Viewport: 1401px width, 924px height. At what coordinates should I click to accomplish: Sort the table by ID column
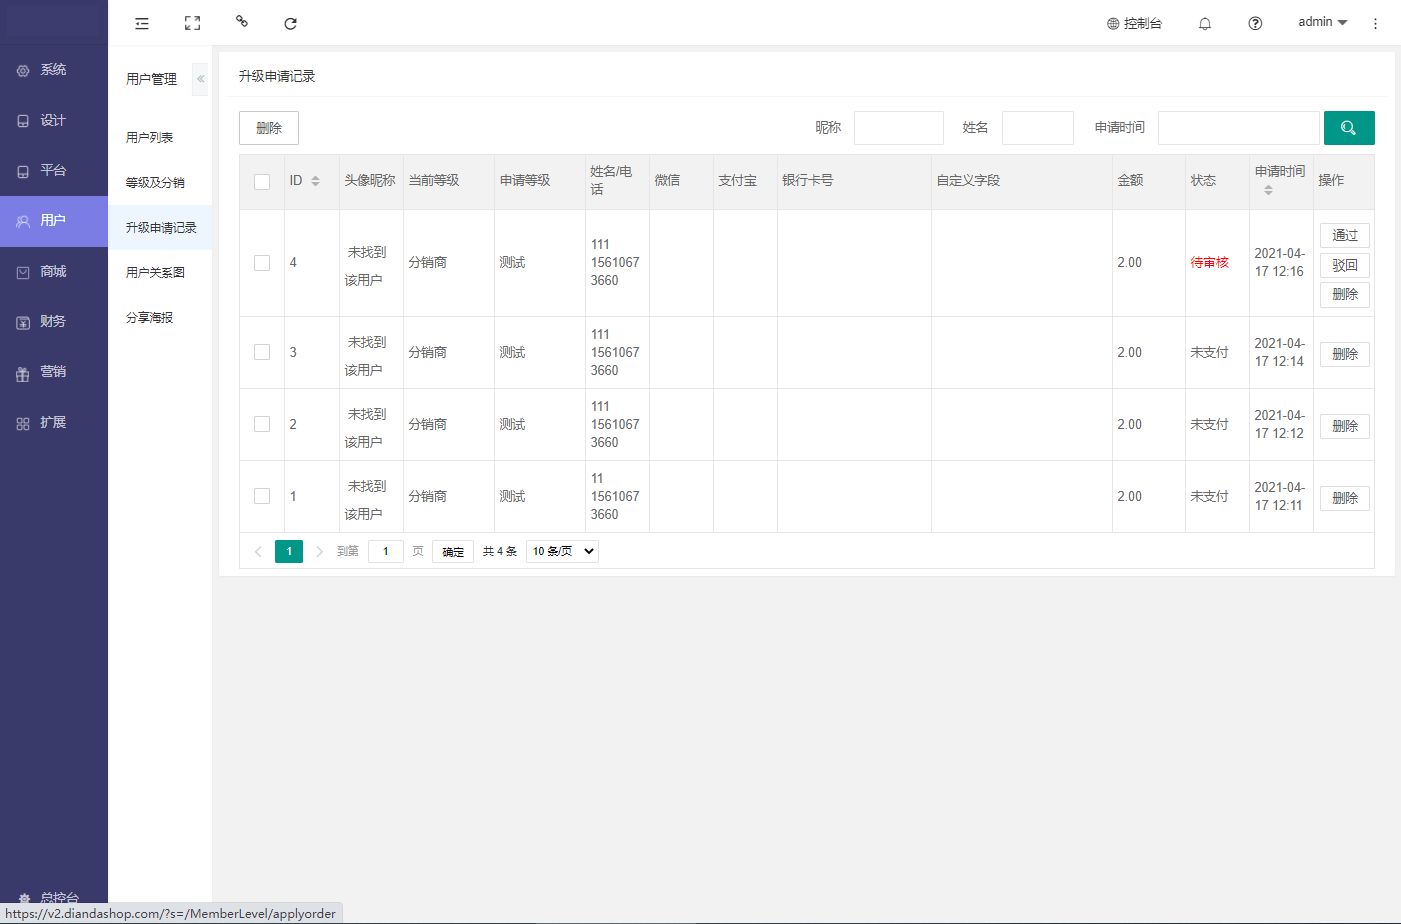315,181
